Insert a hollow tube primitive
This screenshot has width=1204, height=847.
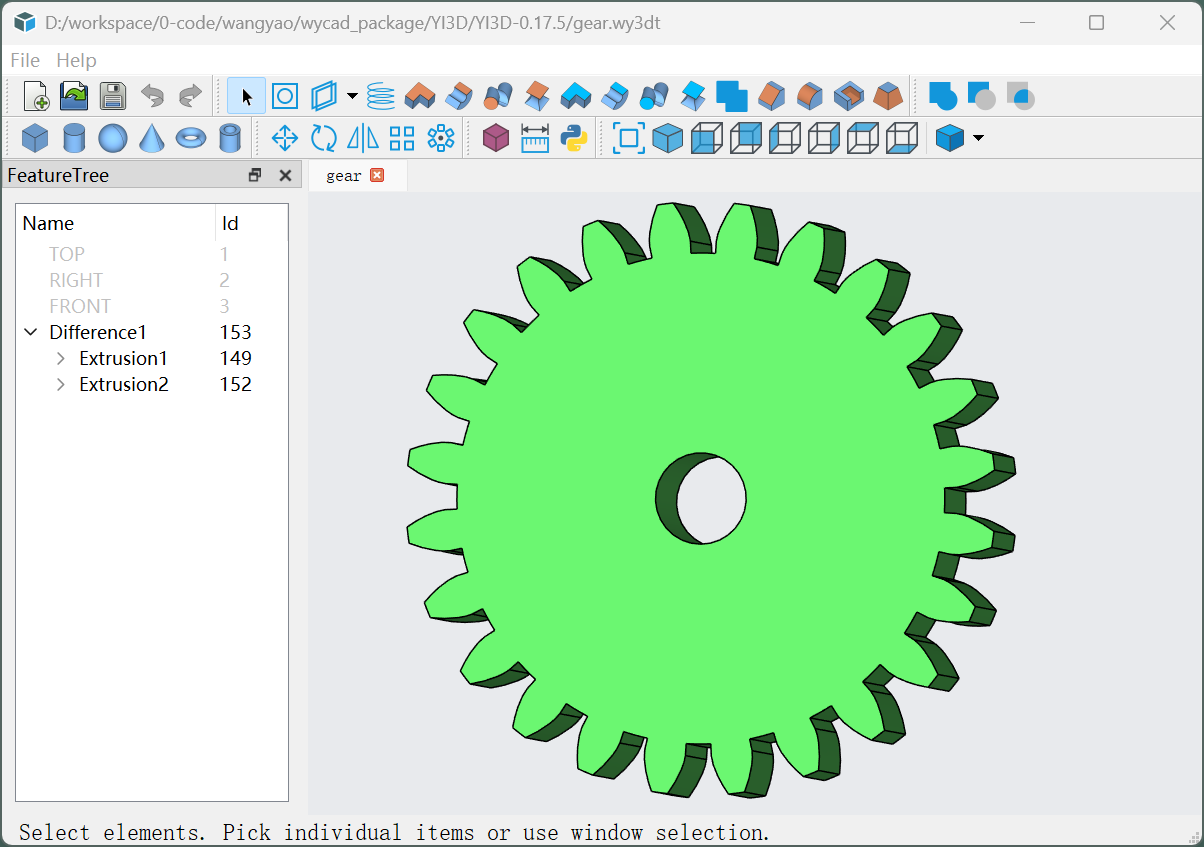click(x=229, y=138)
